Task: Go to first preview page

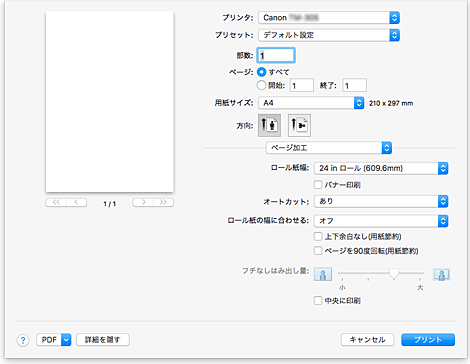Action: click(x=56, y=202)
